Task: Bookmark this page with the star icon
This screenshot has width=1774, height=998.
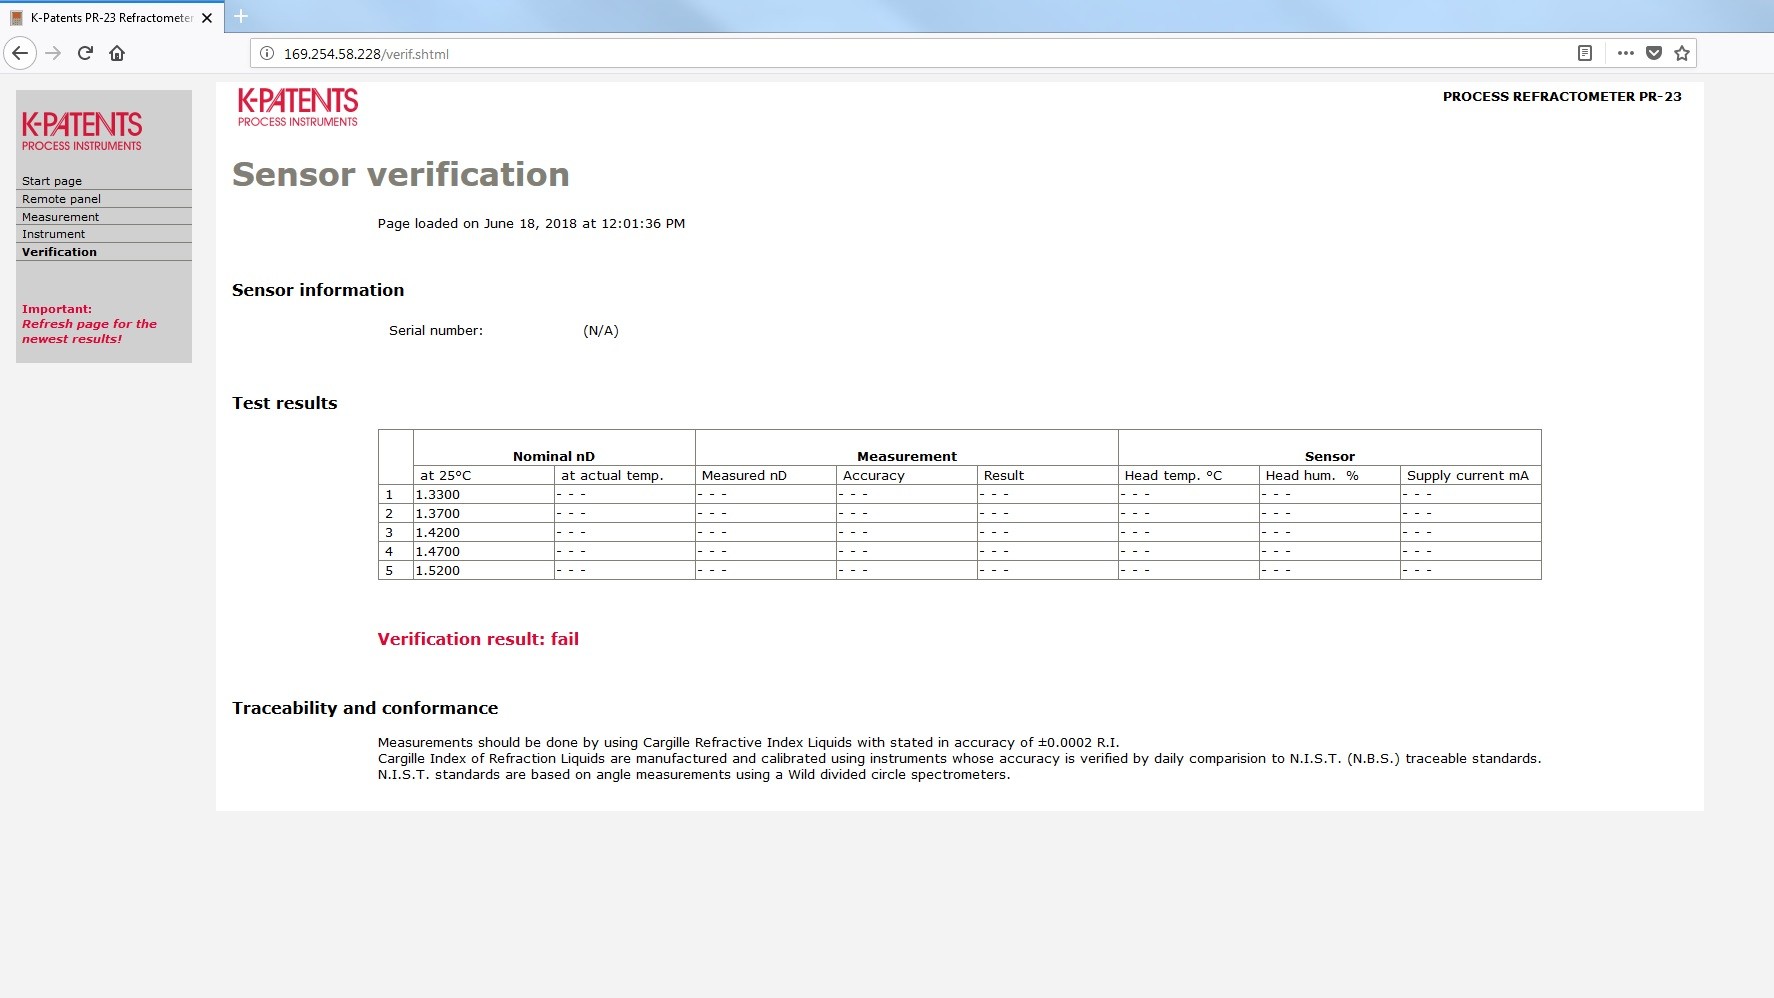Action: pyautogui.click(x=1682, y=53)
